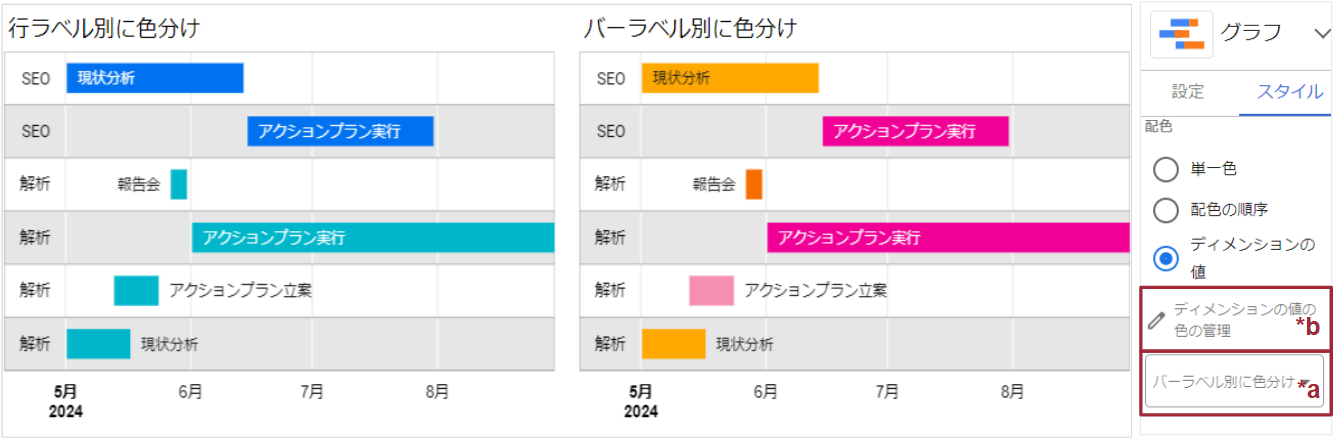Click the 行ラベル別に色分け chart title

pyautogui.click(x=104, y=28)
